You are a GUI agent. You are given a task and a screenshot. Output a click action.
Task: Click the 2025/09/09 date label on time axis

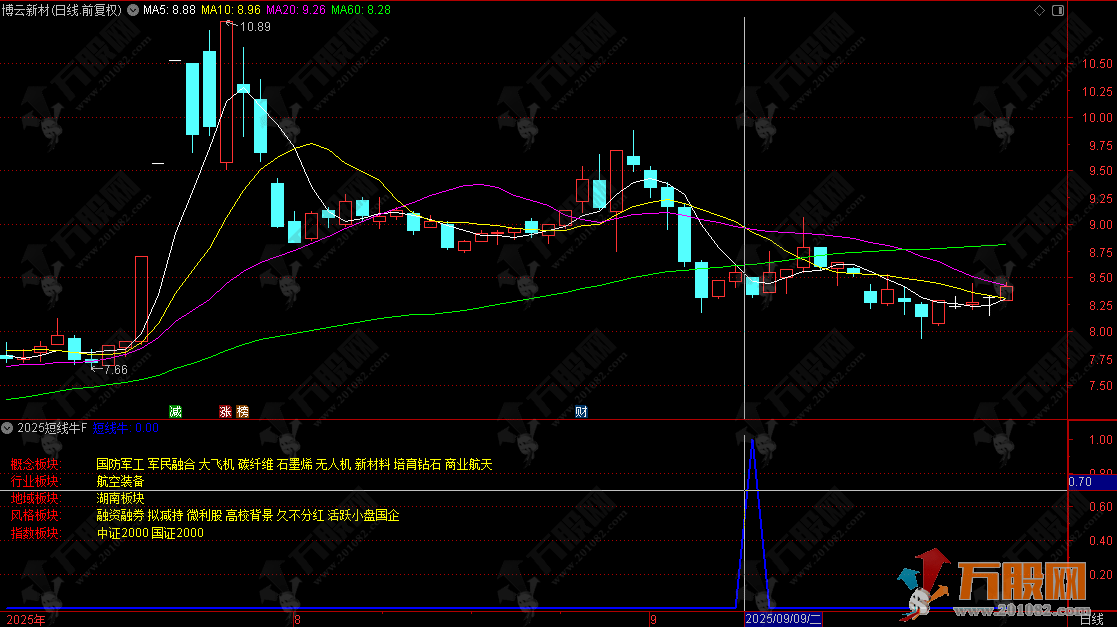[x=782, y=620]
